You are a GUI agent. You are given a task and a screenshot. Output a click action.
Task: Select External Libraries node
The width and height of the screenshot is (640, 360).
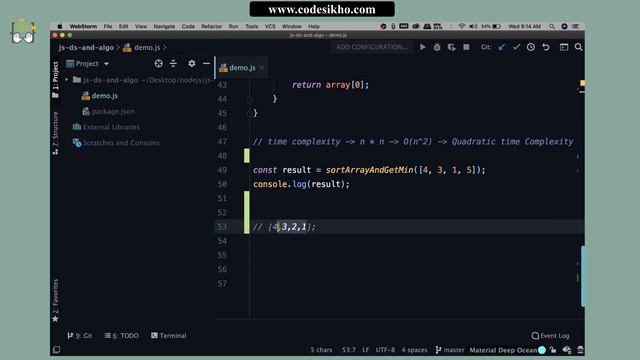coord(106,127)
